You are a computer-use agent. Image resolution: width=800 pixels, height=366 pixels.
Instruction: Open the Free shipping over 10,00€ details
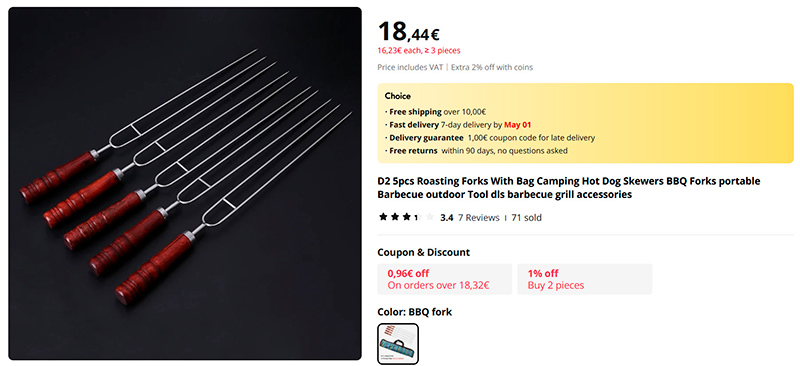[435, 112]
